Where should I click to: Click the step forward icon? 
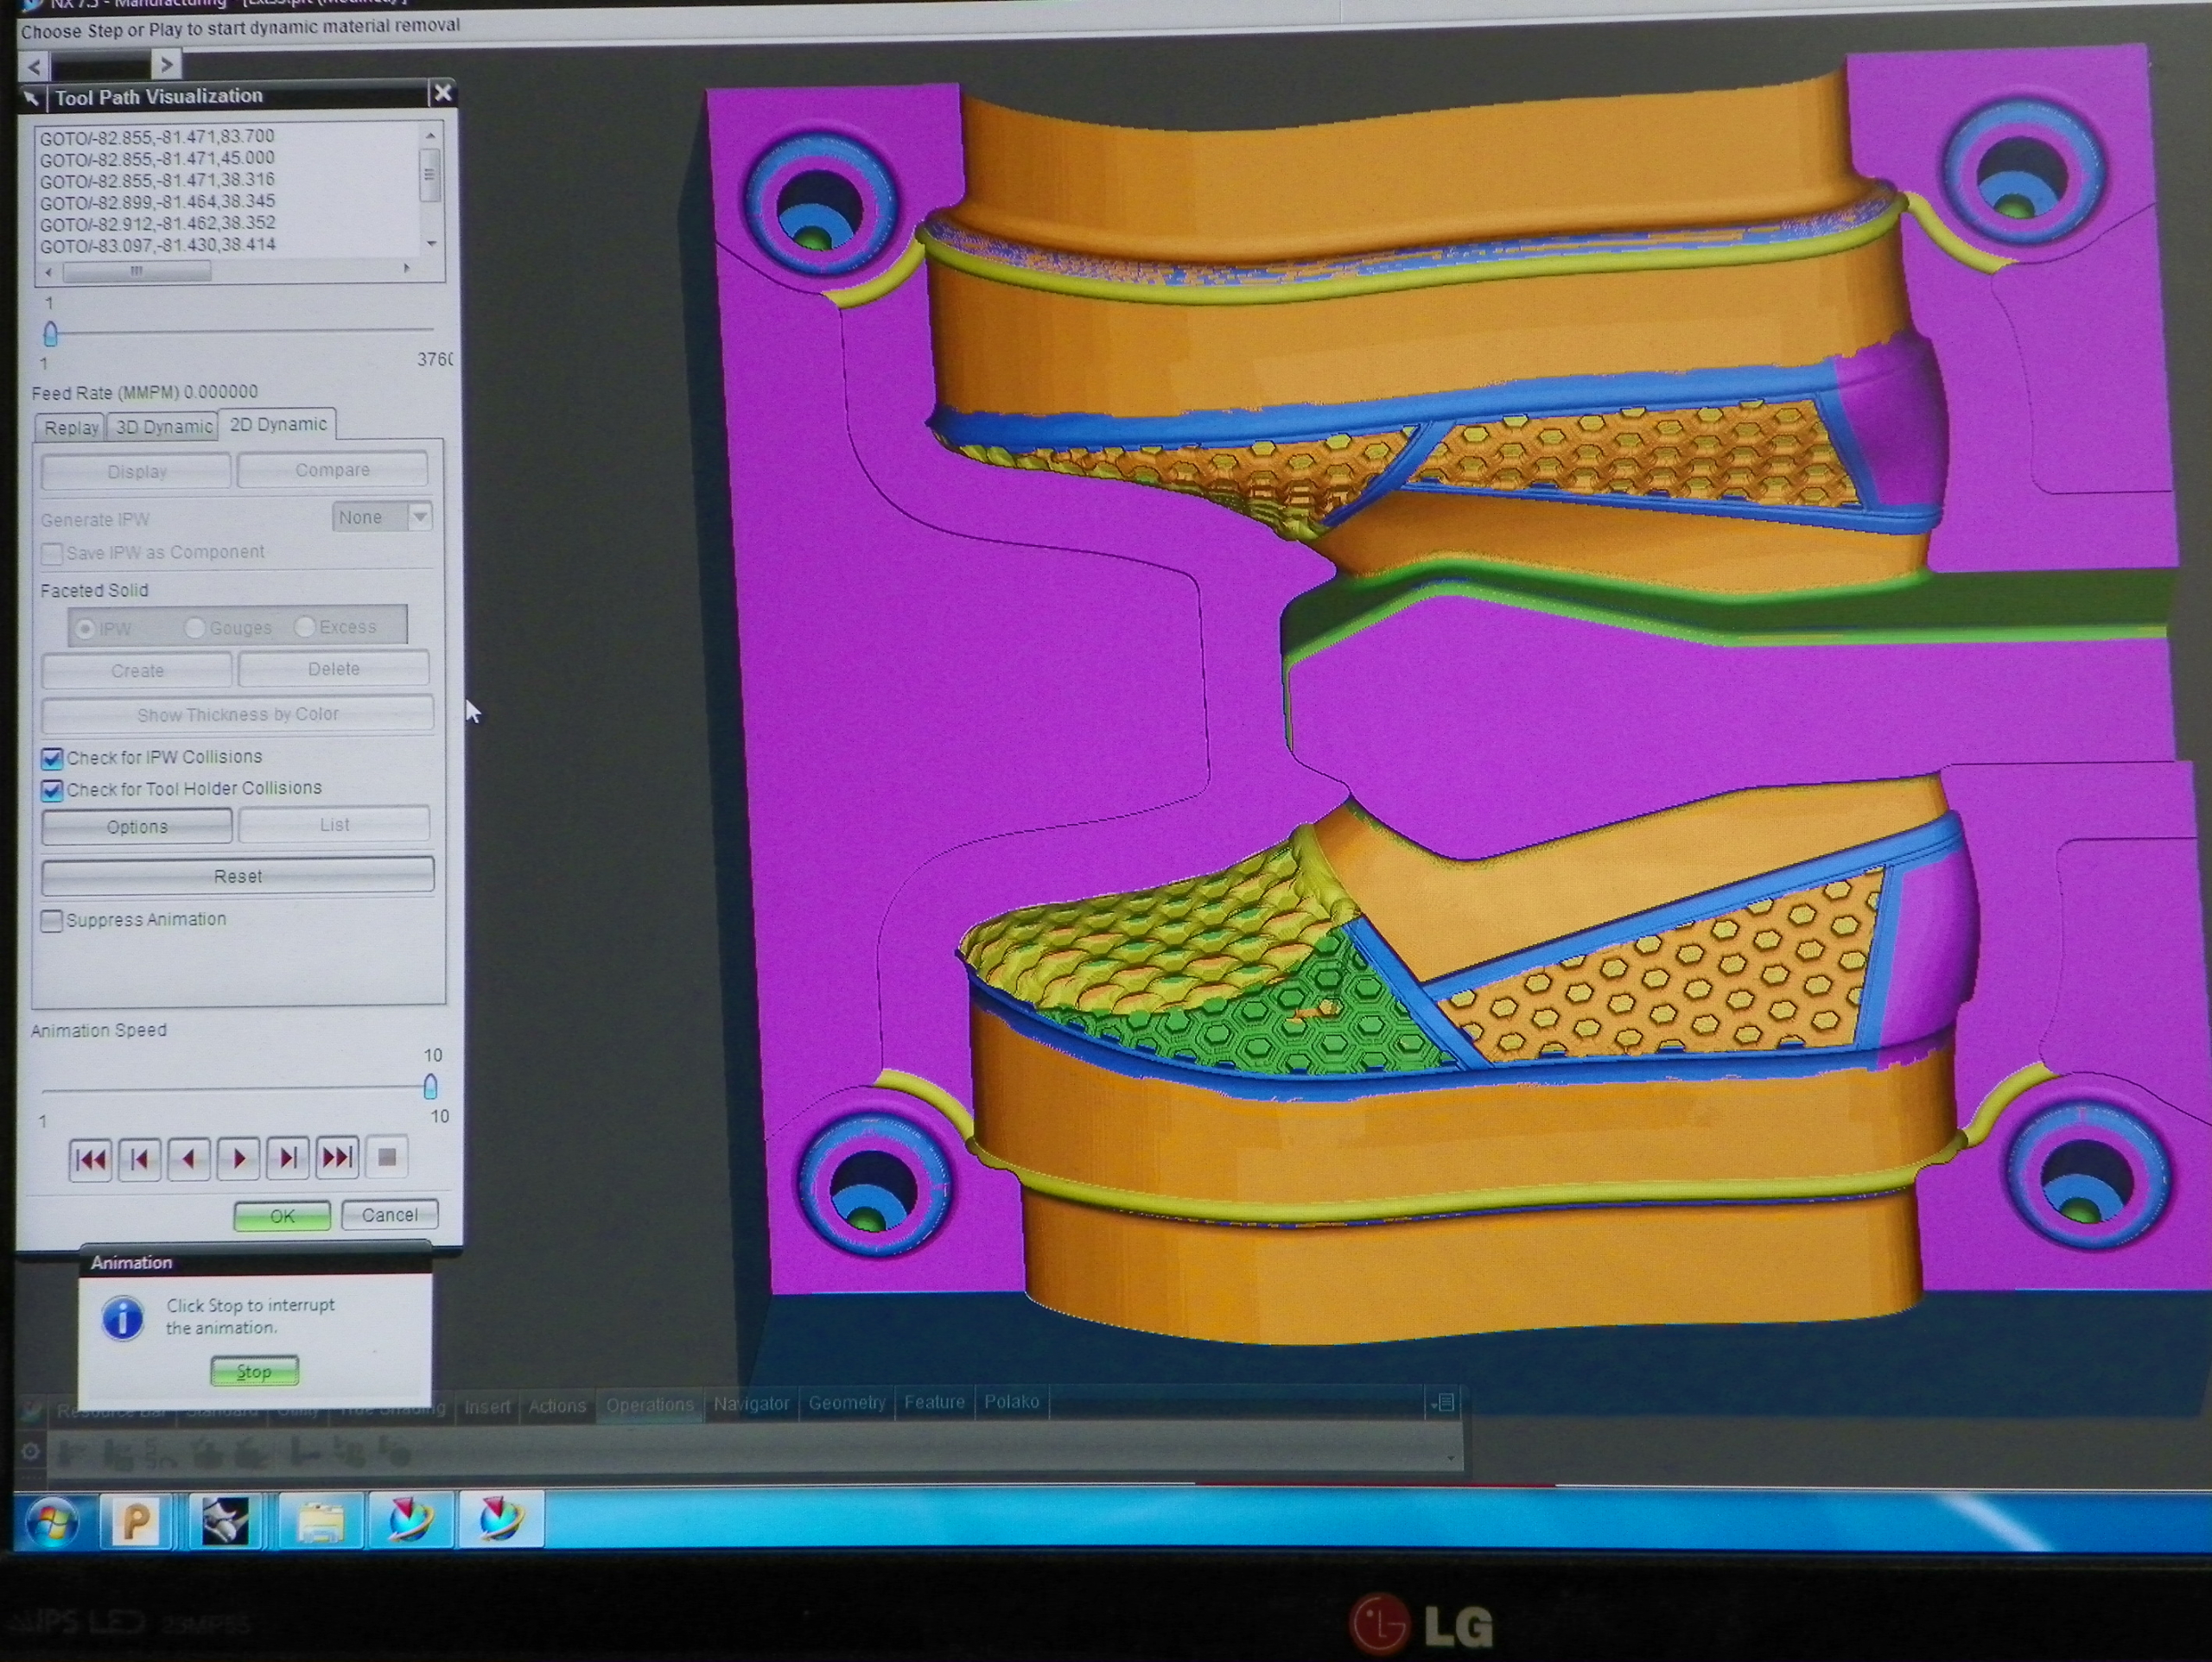pos(288,1158)
